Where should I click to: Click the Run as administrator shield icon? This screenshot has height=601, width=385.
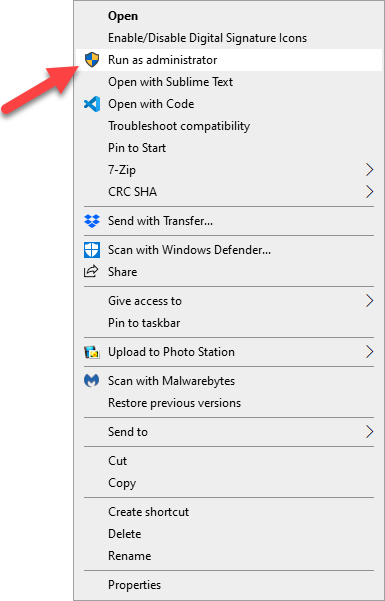click(92, 60)
